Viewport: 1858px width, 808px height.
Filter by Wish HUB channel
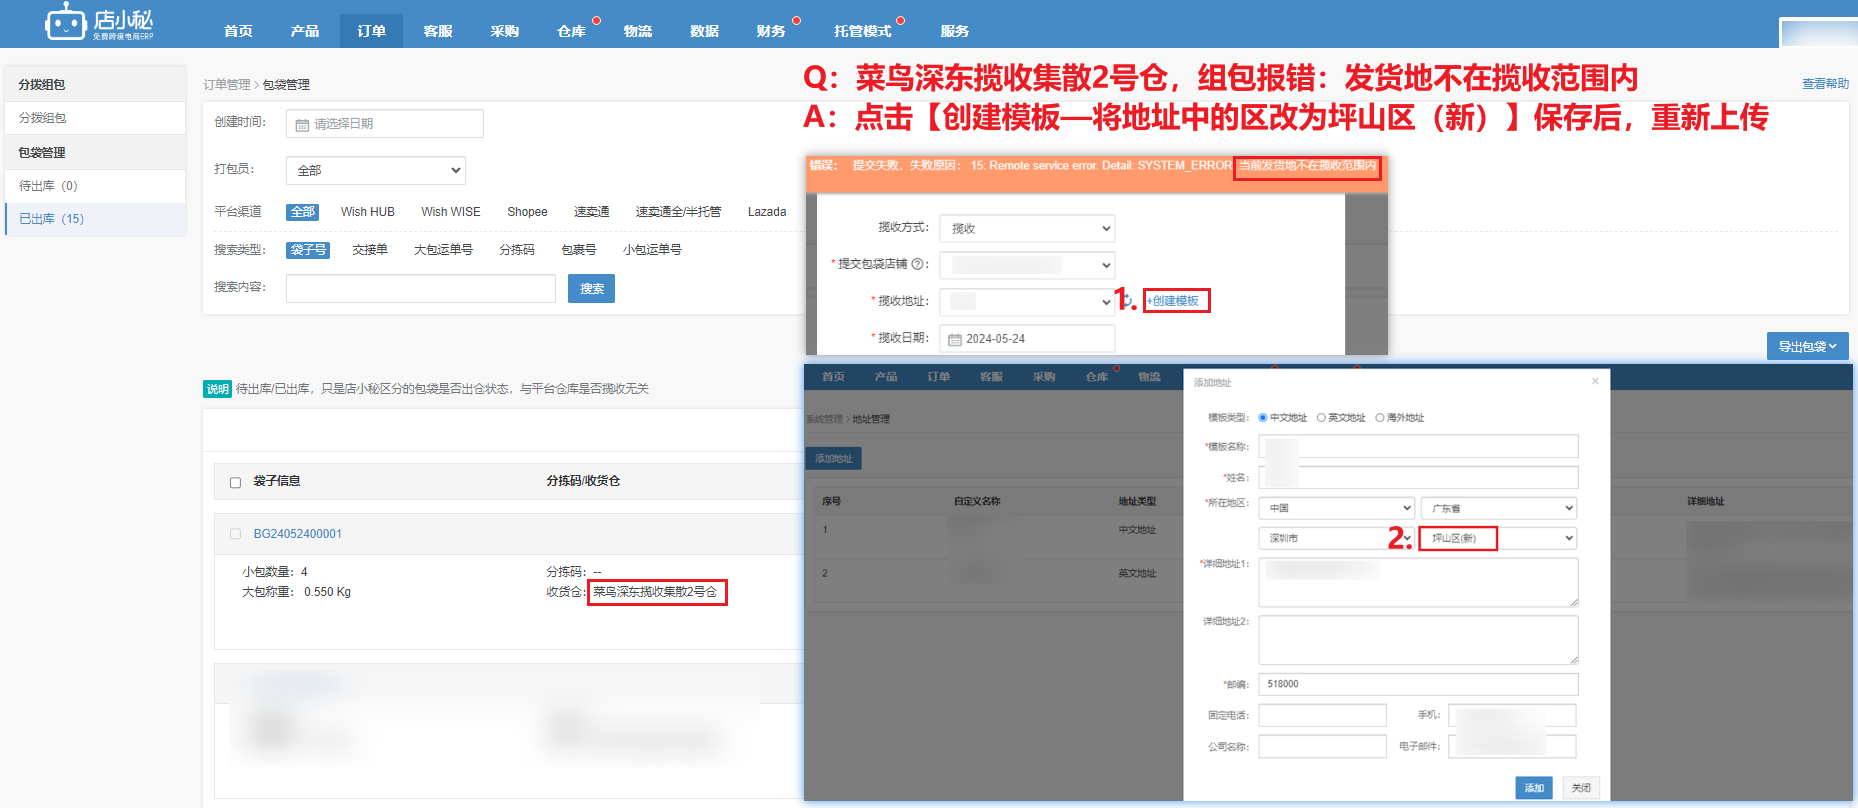368,212
